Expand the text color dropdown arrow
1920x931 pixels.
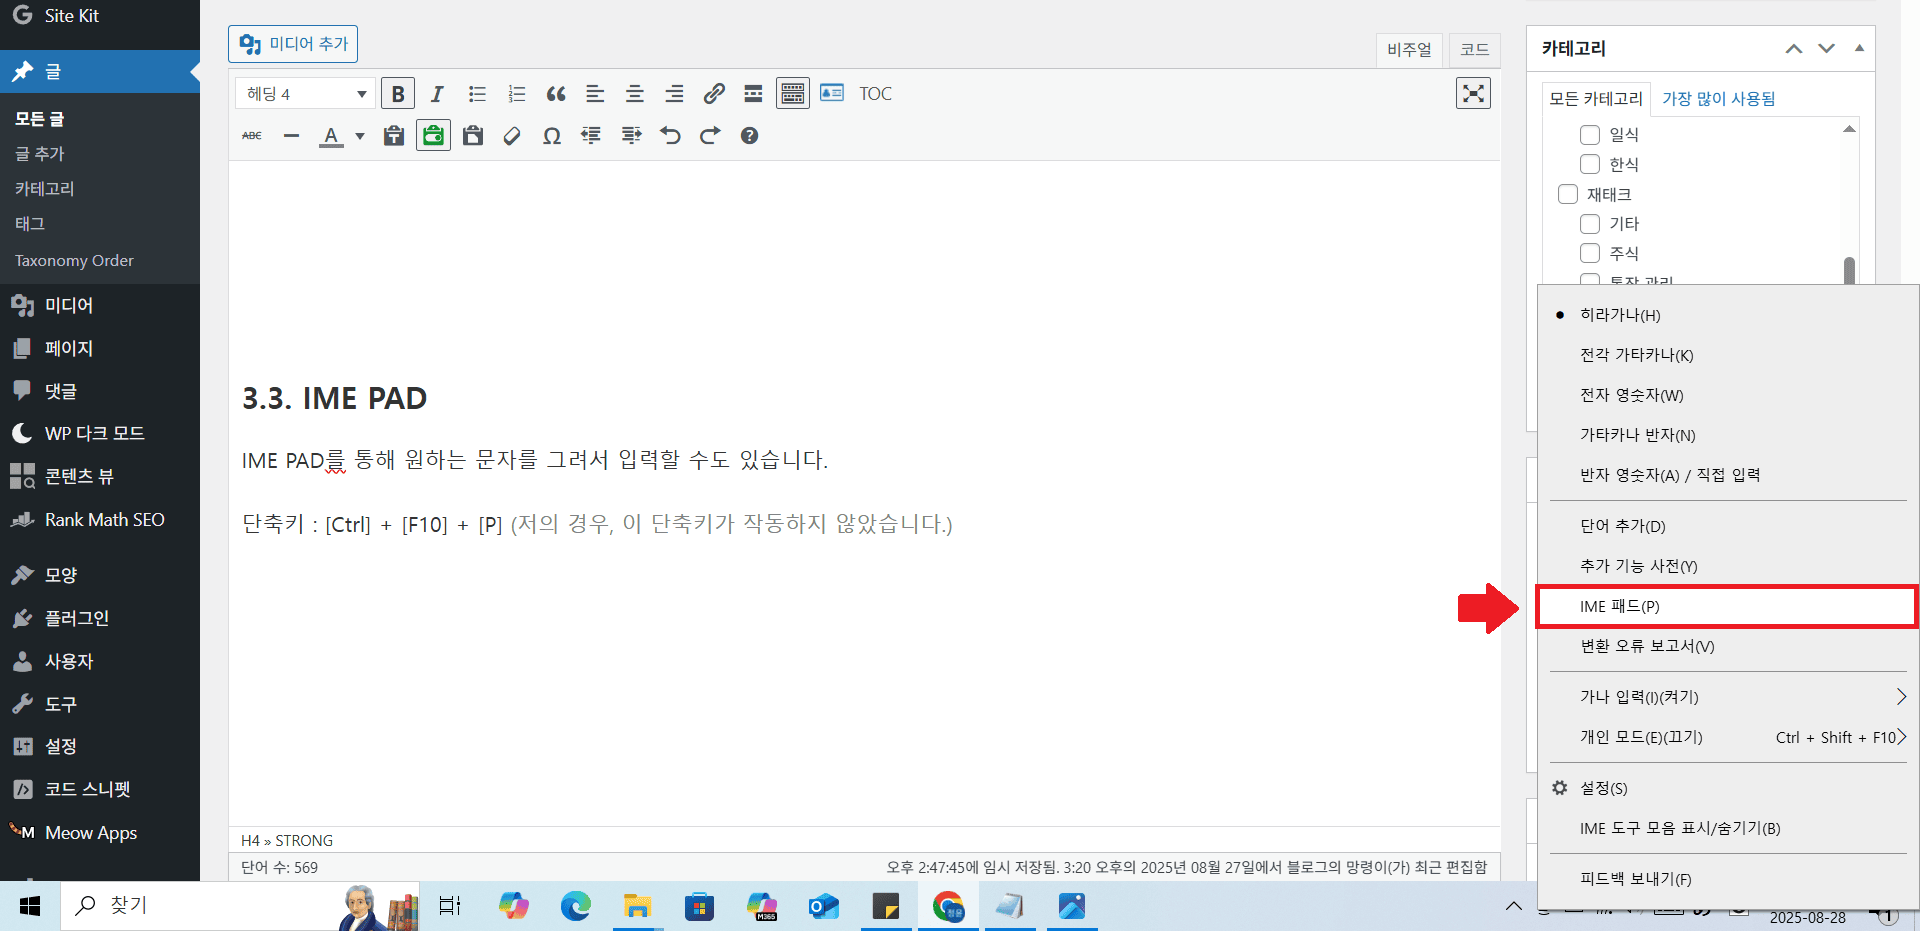click(x=360, y=136)
